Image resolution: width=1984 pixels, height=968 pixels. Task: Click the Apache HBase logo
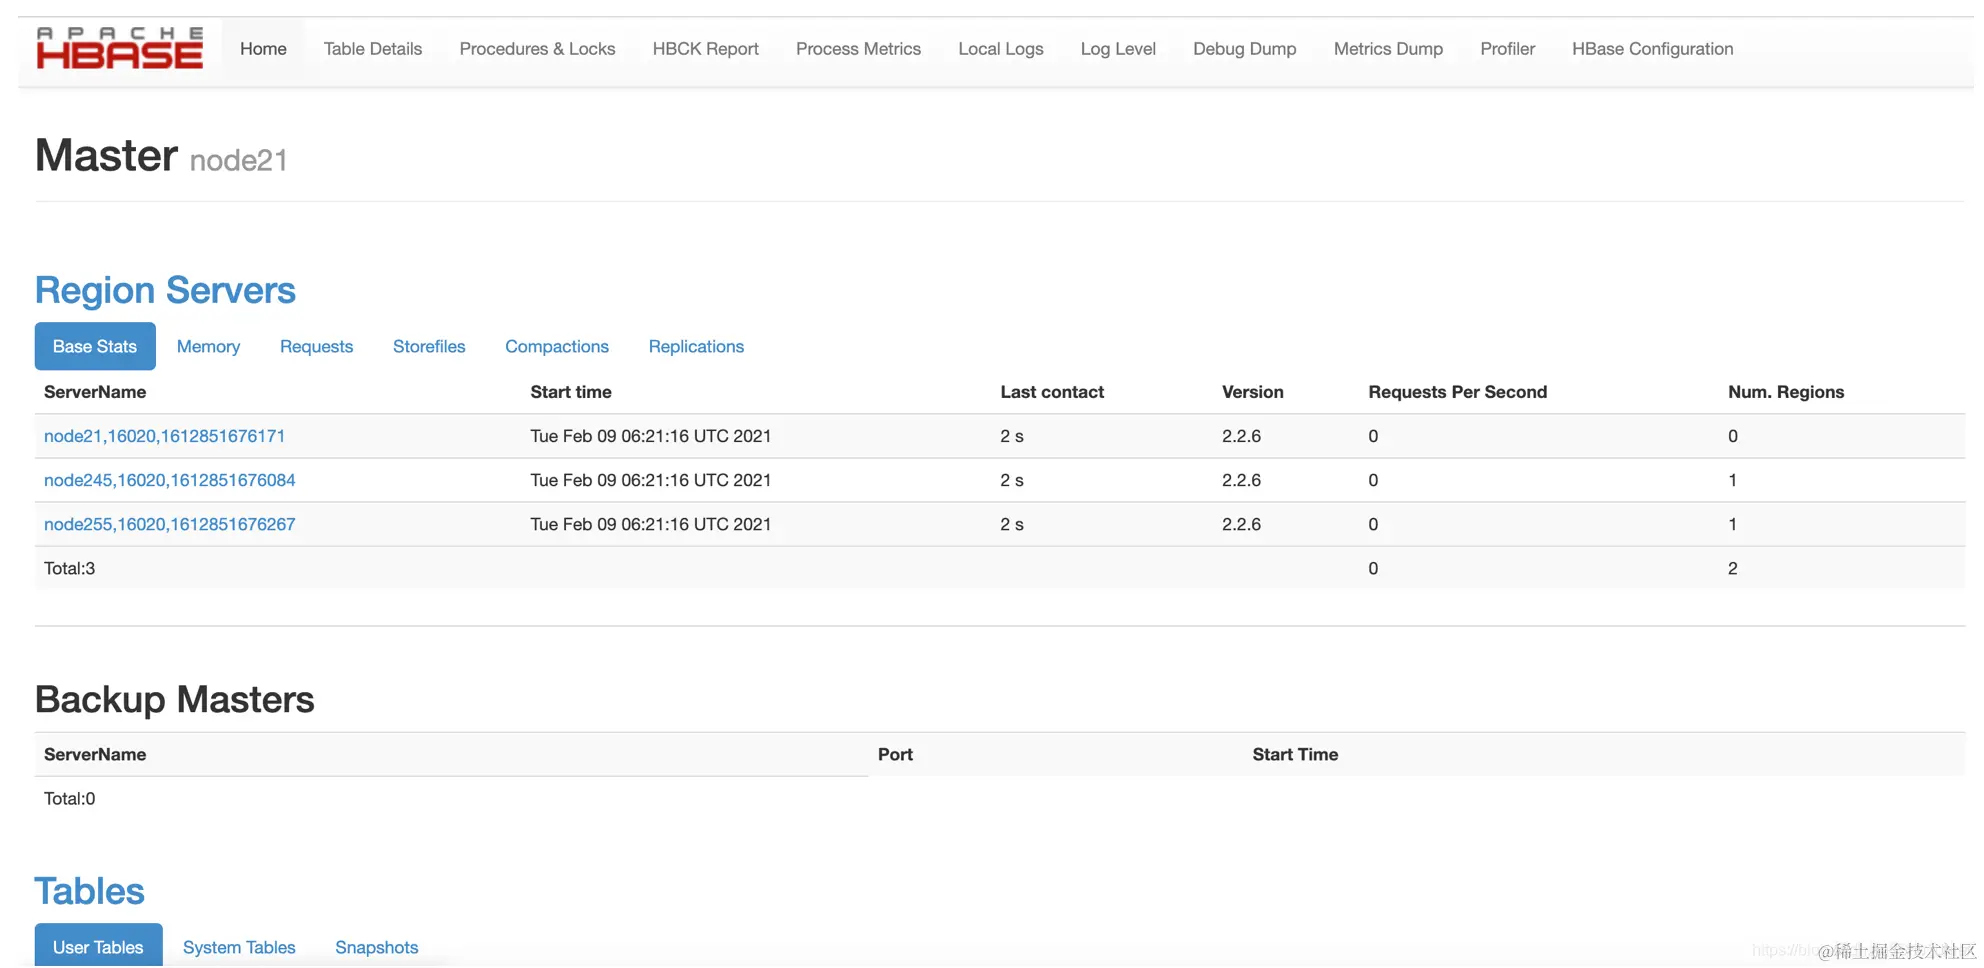tap(120, 48)
